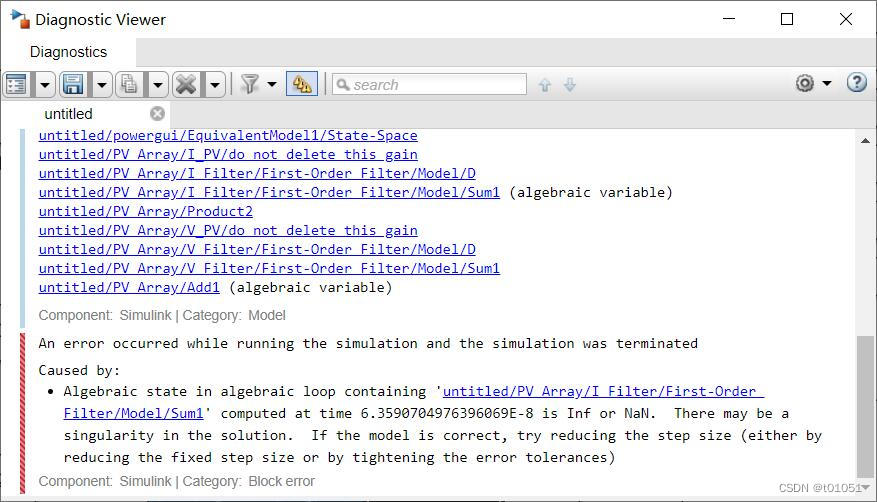Open V Filter First-Order Filter Model/Sum1 link

(269, 269)
